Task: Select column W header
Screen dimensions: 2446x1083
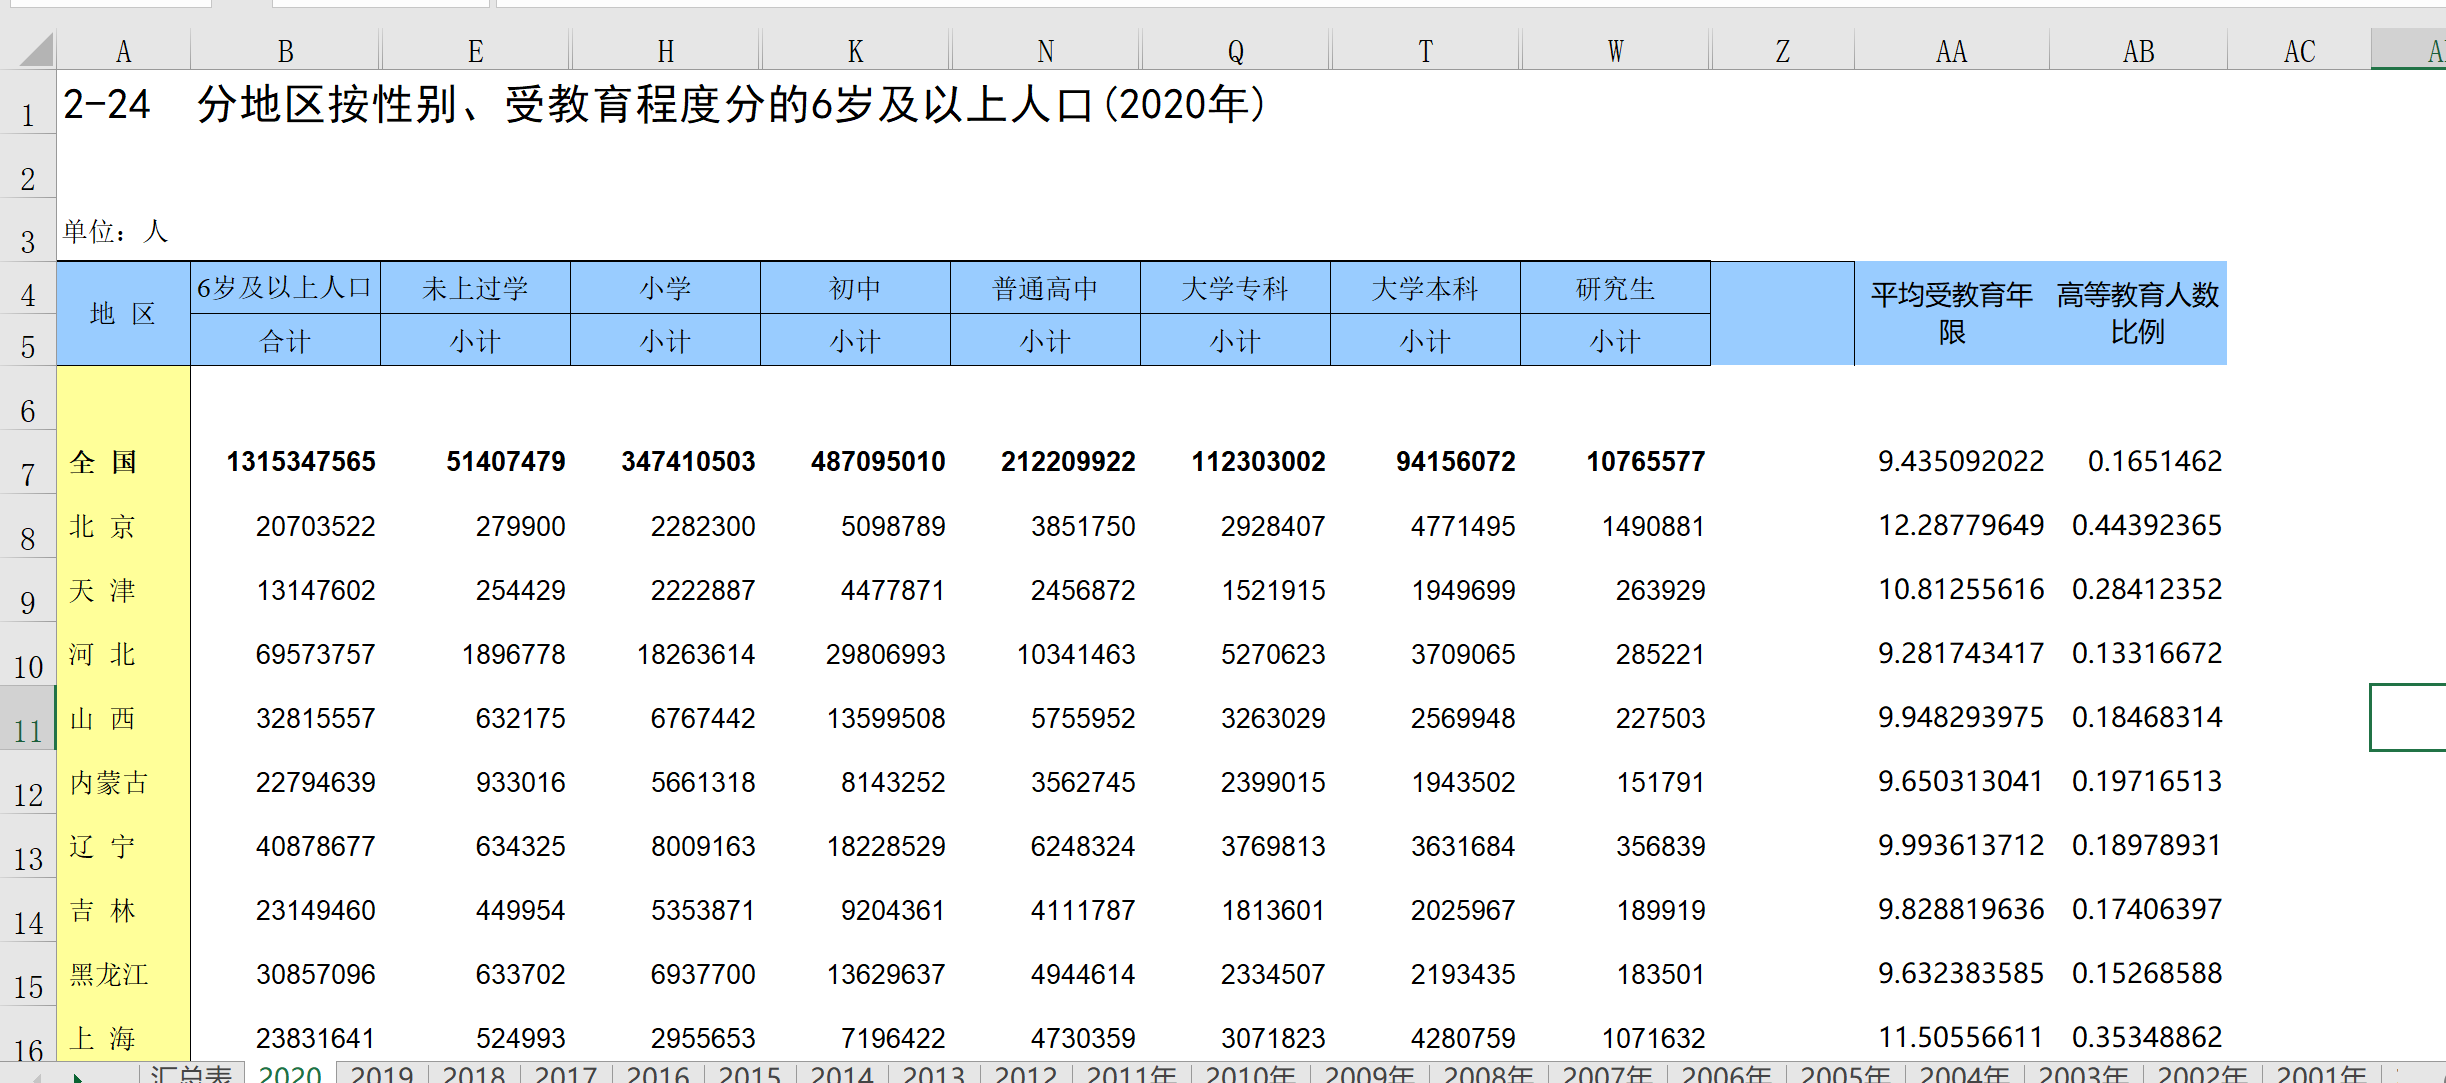Action: coord(1615,51)
